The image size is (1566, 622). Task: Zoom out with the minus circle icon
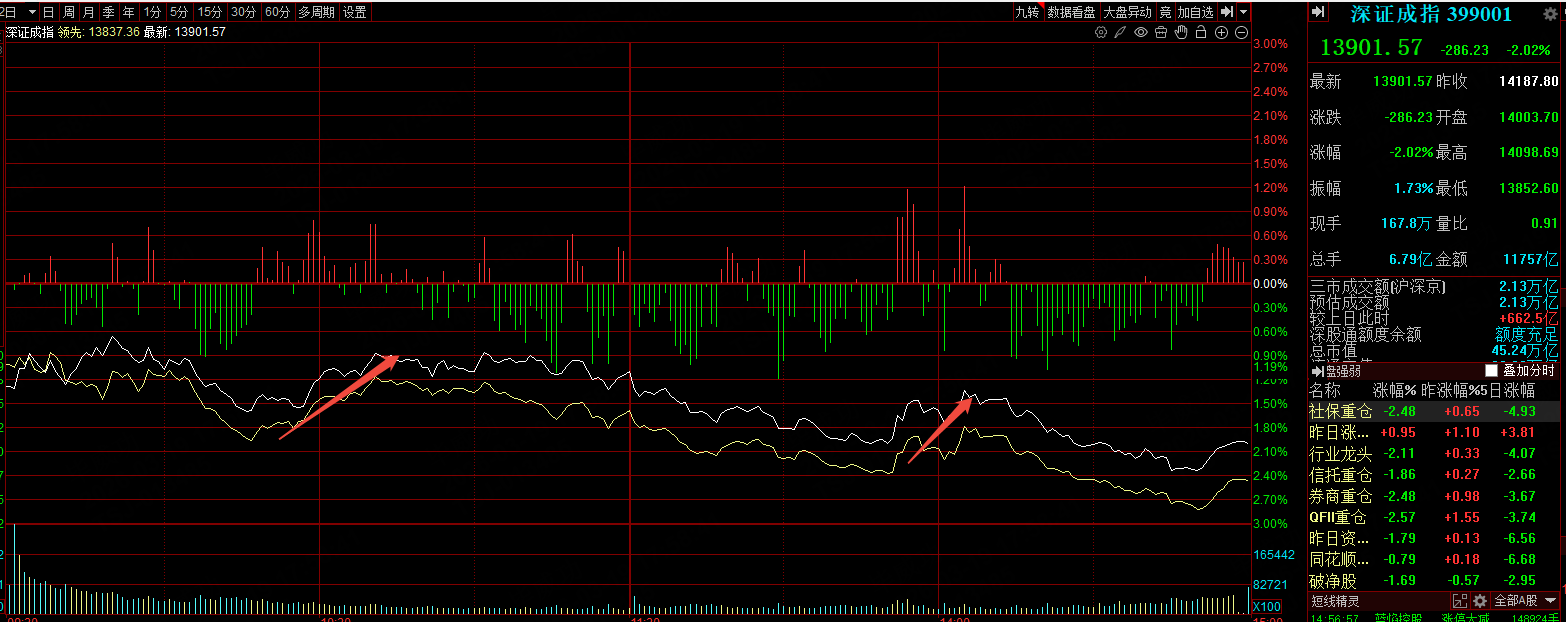click(1241, 32)
